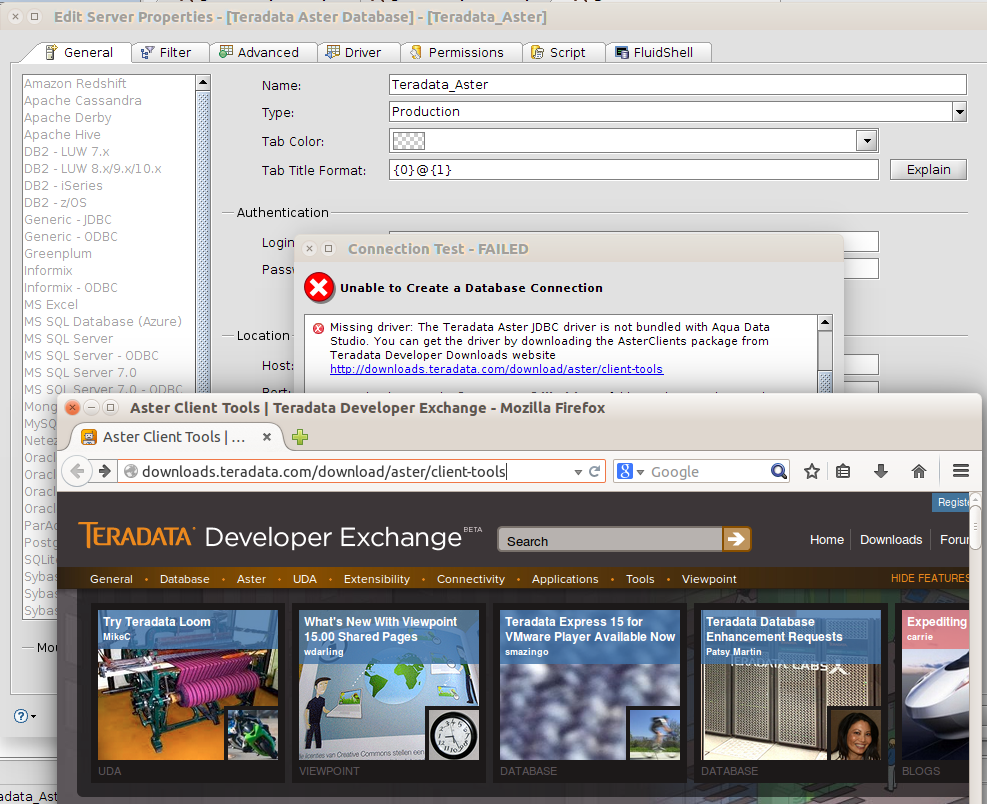The image size is (987, 804).
Task: Click the Name field containing Teradata_Aster
Action: 677,84
